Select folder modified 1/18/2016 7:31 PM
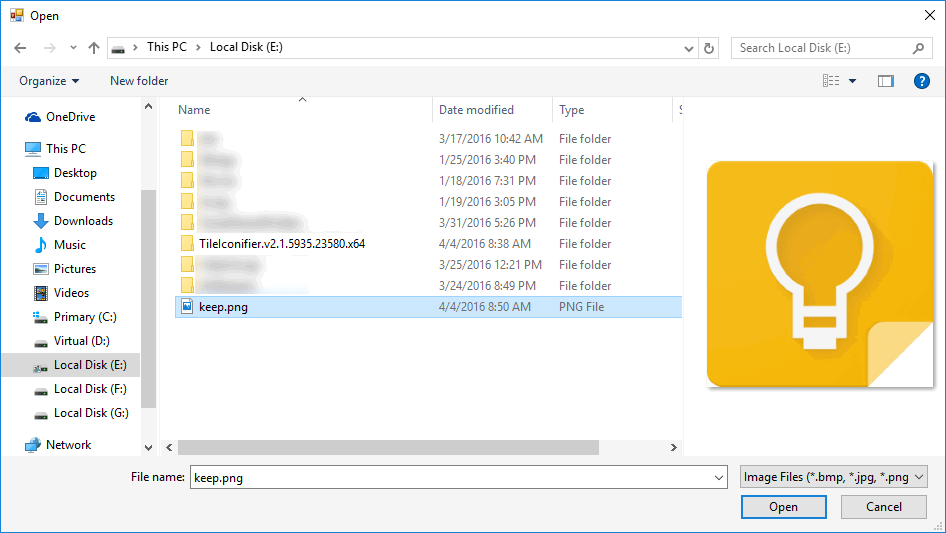This screenshot has height=533, width=946. coord(428,181)
